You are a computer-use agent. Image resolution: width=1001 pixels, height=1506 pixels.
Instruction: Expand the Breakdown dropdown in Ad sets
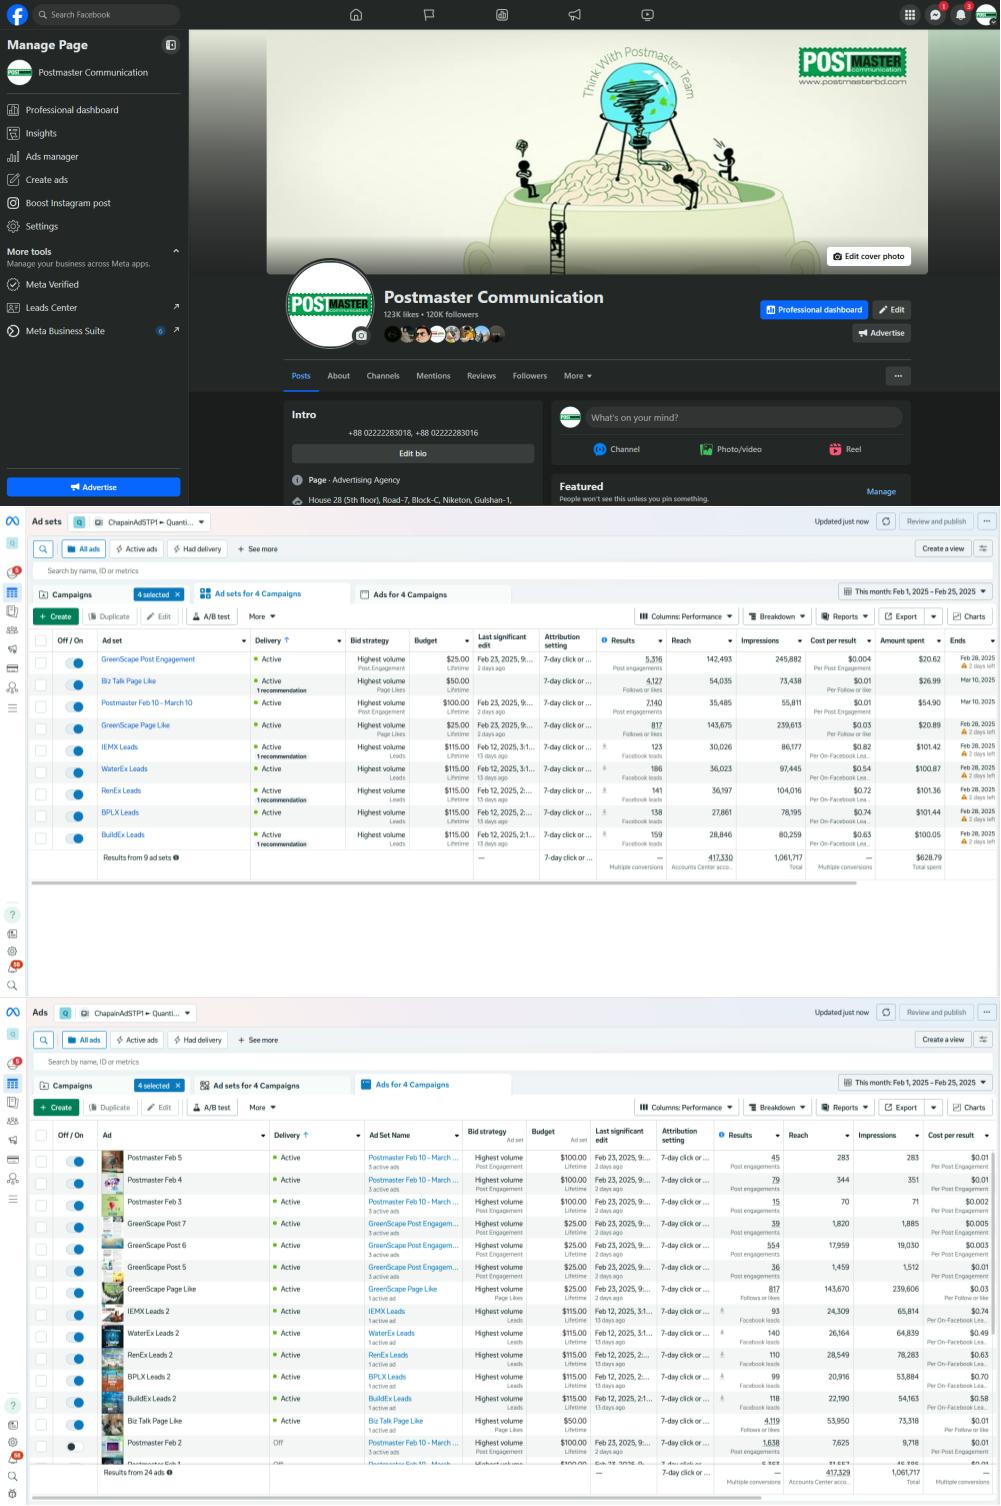tap(776, 617)
